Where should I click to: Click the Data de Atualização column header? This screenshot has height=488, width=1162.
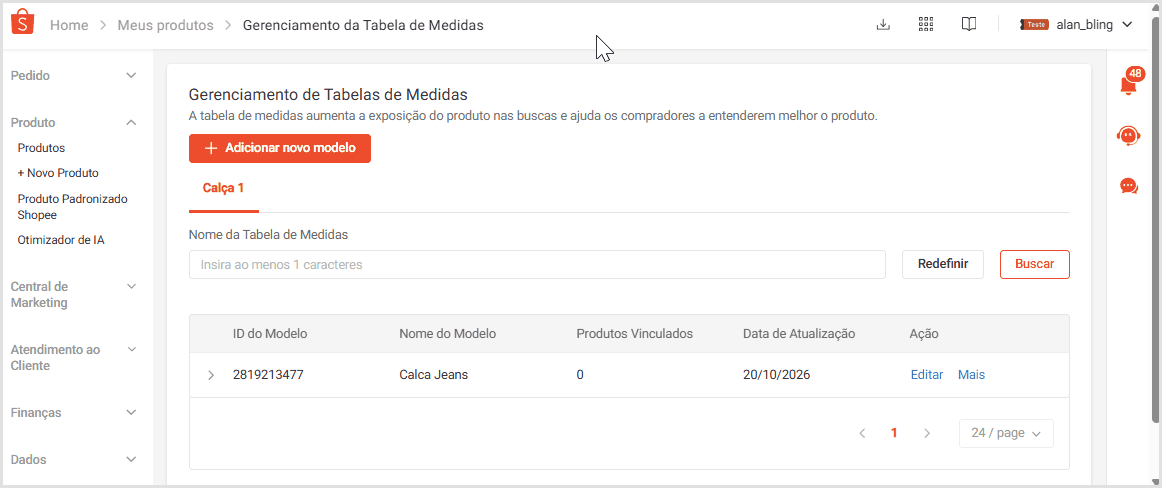[799, 334]
